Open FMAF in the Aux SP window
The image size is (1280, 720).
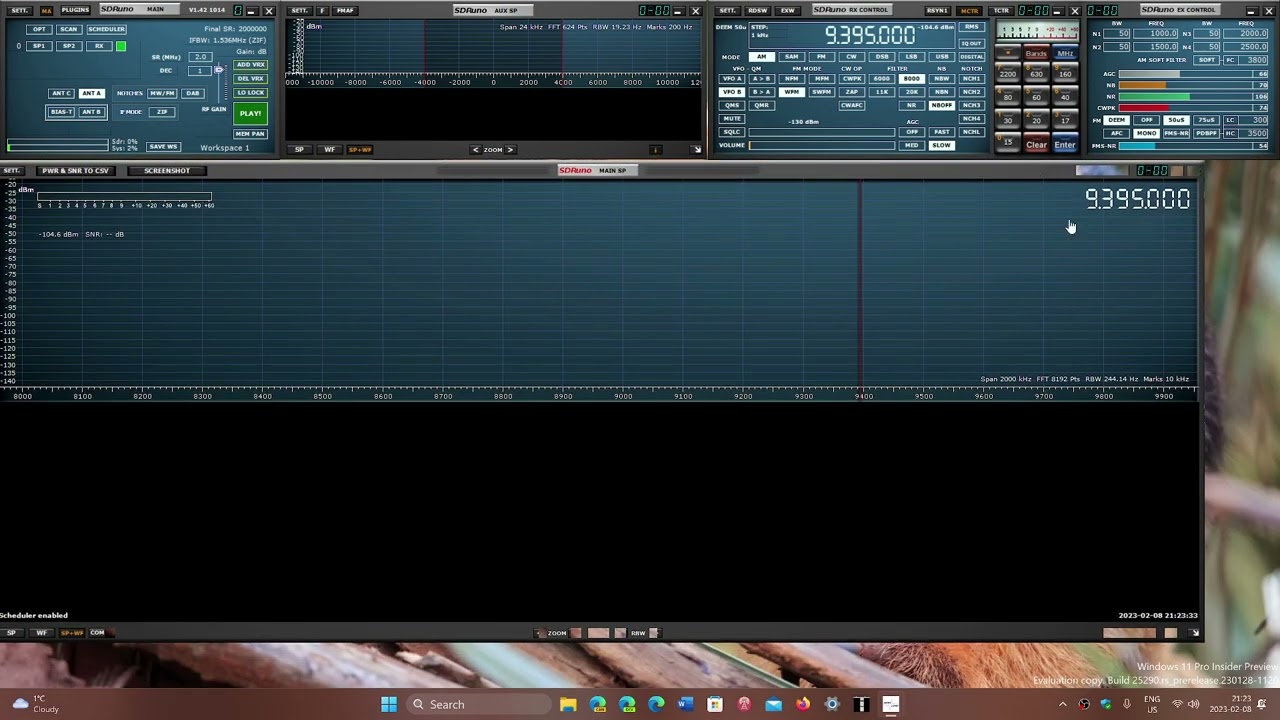(x=345, y=10)
